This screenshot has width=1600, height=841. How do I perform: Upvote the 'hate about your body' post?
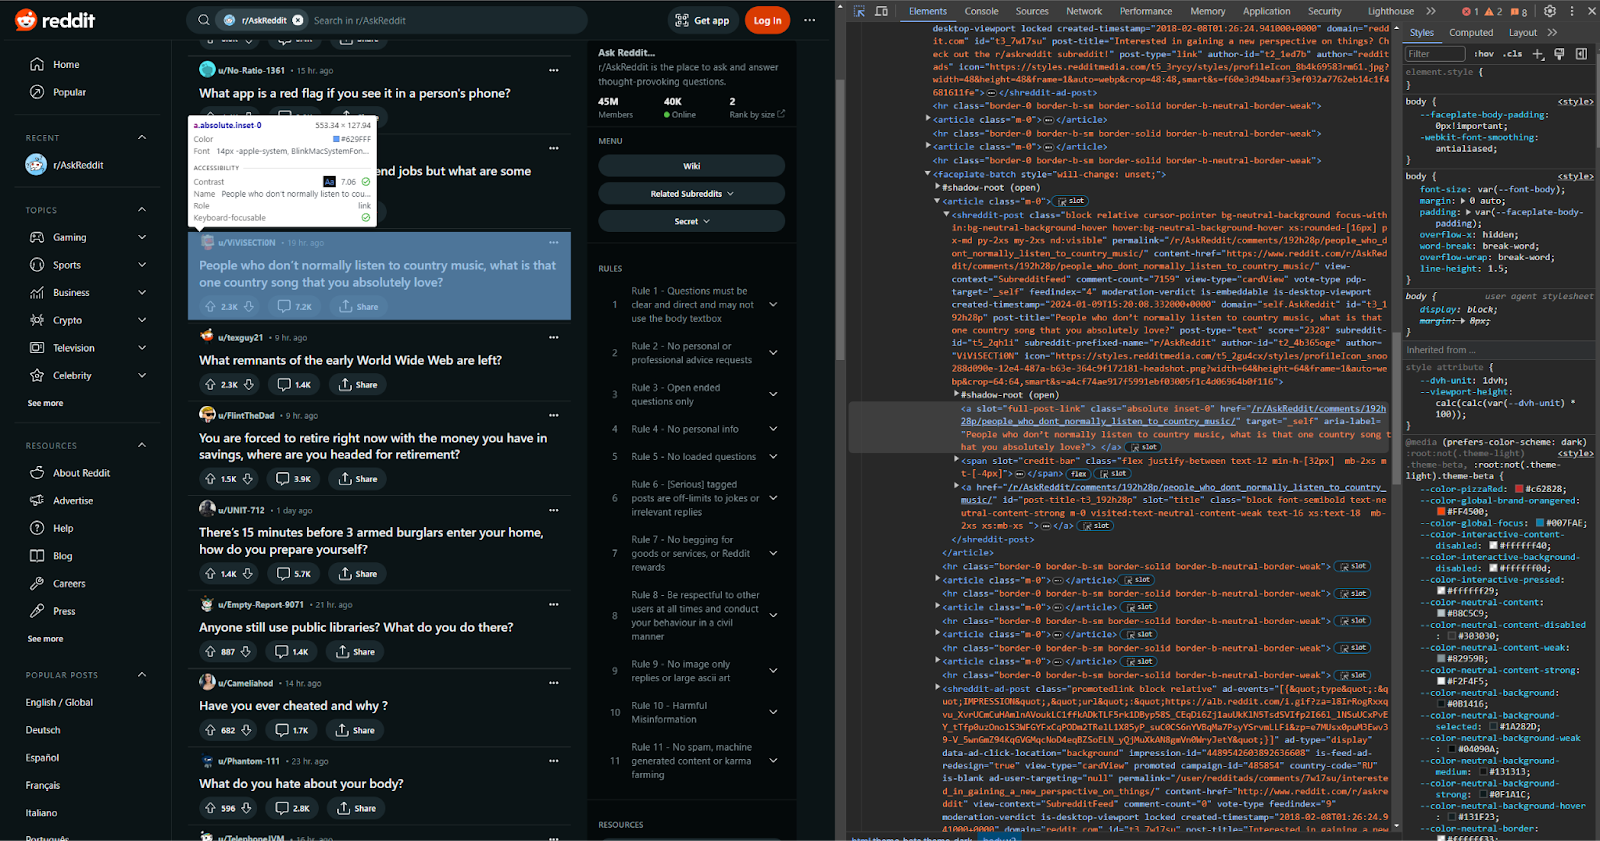(210, 808)
